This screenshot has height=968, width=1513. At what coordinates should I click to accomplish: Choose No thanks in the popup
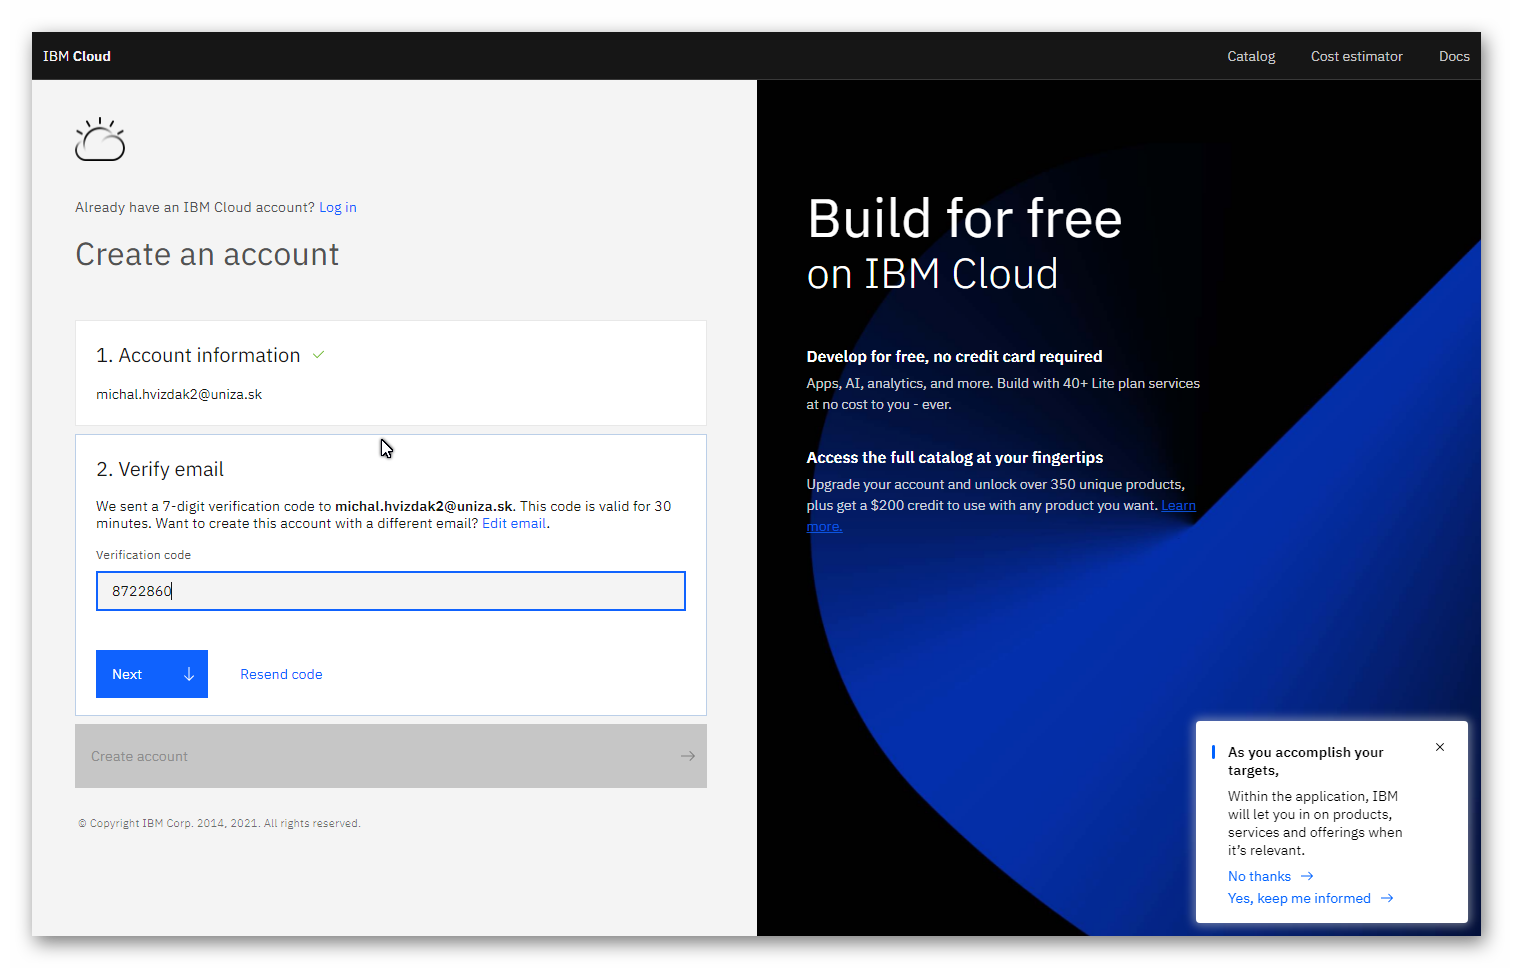point(1259,876)
